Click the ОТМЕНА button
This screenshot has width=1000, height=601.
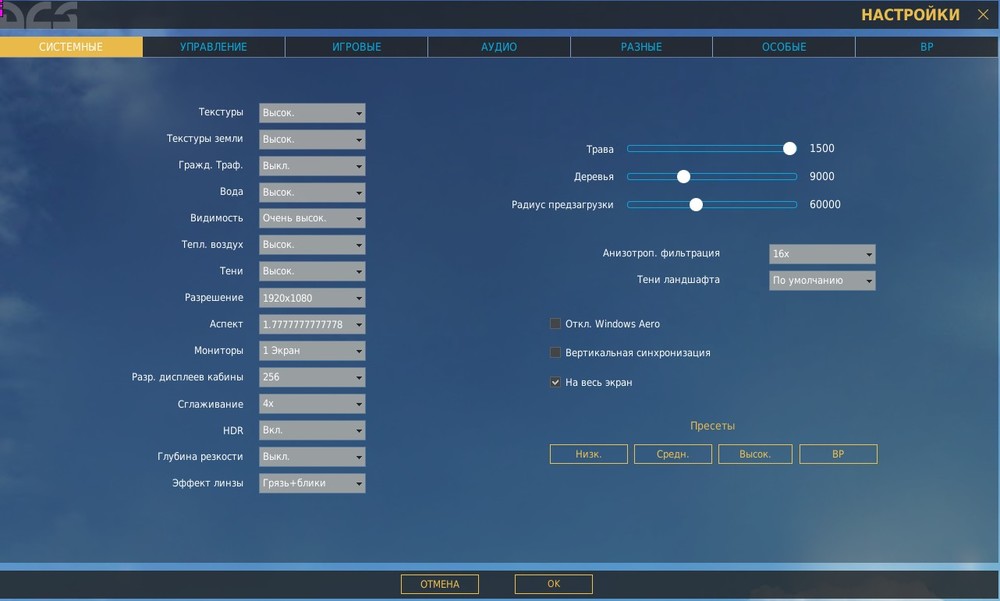click(x=439, y=584)
